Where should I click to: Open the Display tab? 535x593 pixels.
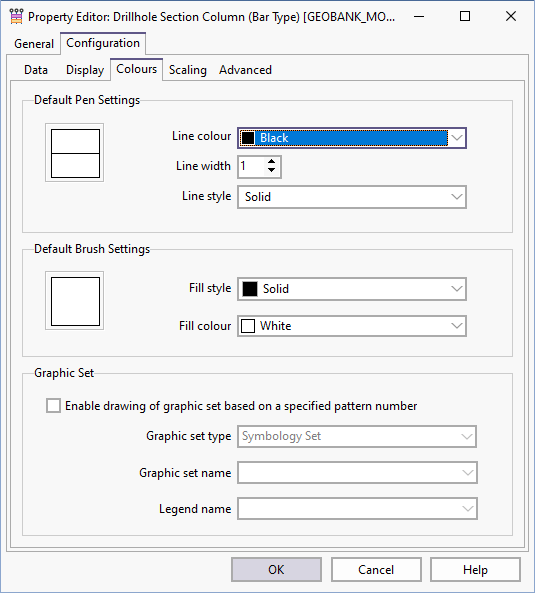click(x=85, y=70)
